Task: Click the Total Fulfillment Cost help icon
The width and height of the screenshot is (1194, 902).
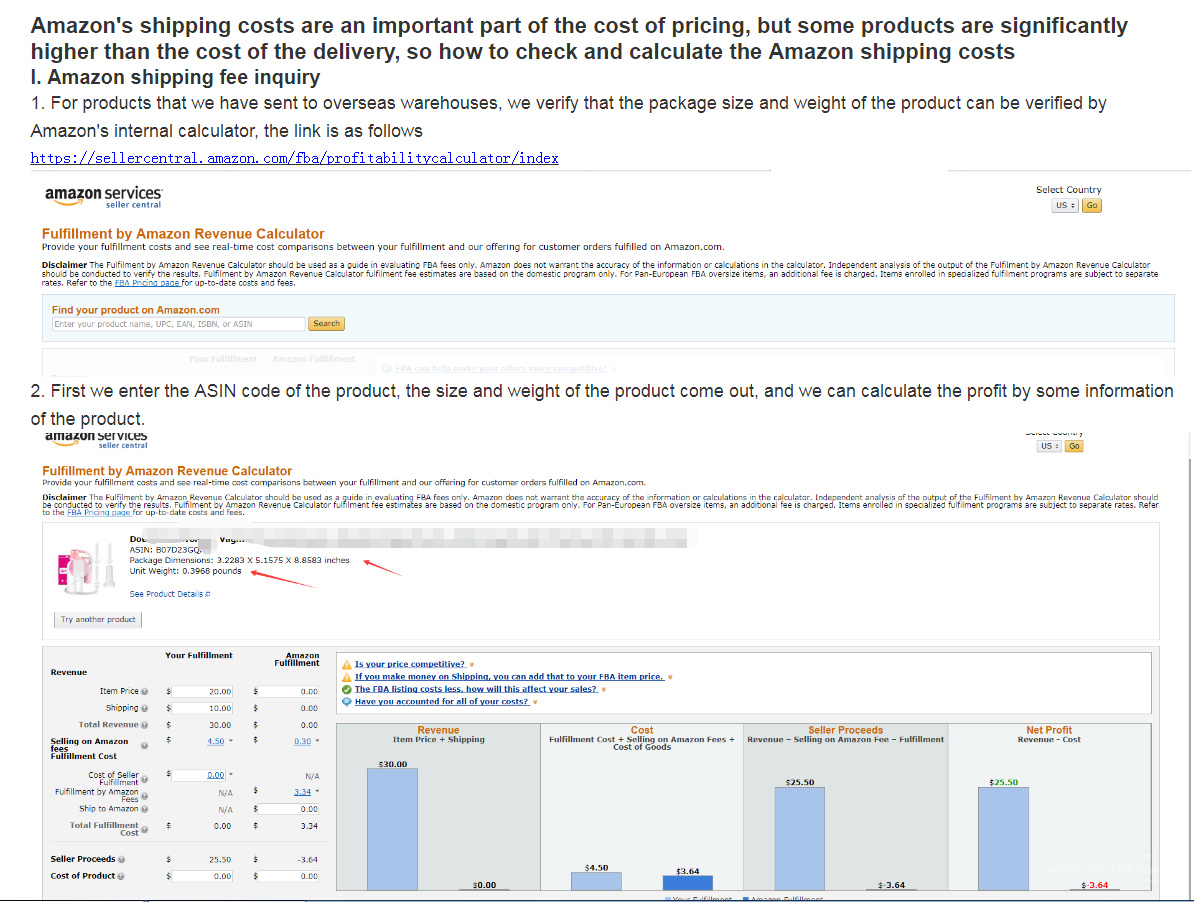Action: point(145,829)
